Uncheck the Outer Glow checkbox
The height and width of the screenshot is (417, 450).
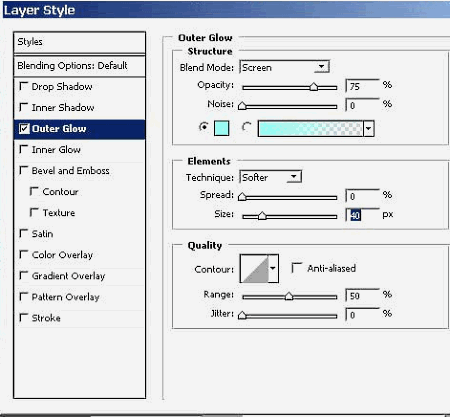(x=24, y=129)
